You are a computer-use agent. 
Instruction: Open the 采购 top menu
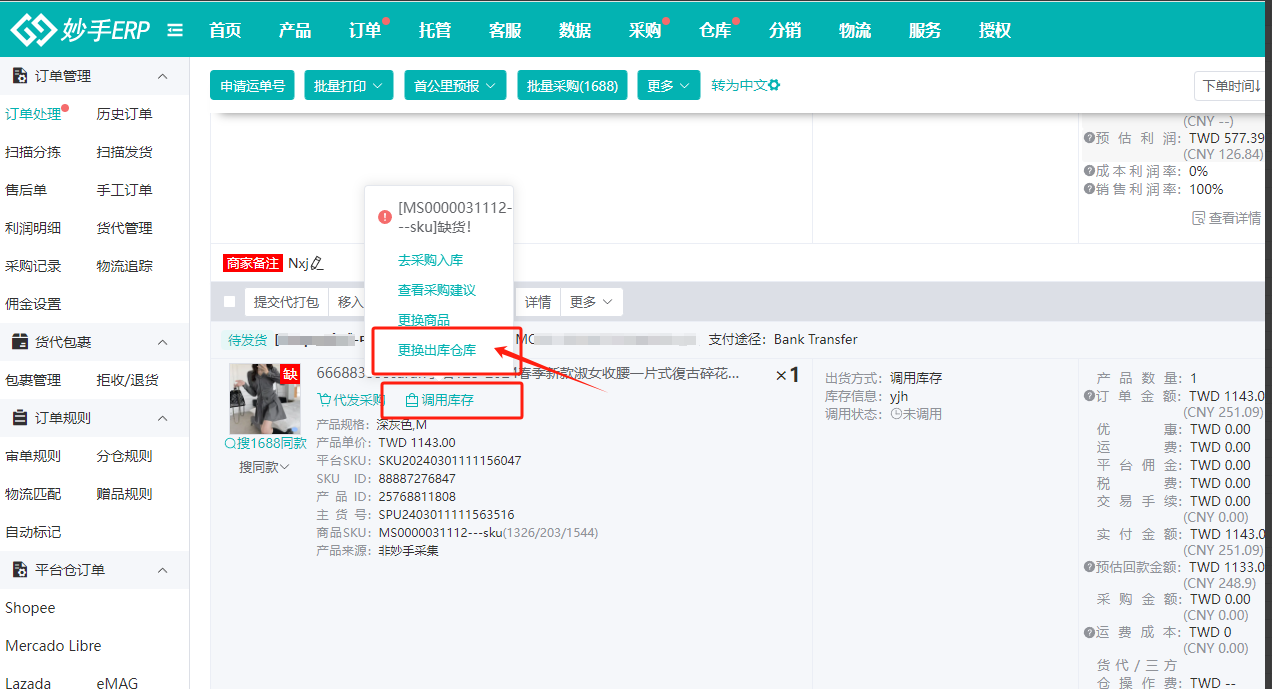[645, 30]
